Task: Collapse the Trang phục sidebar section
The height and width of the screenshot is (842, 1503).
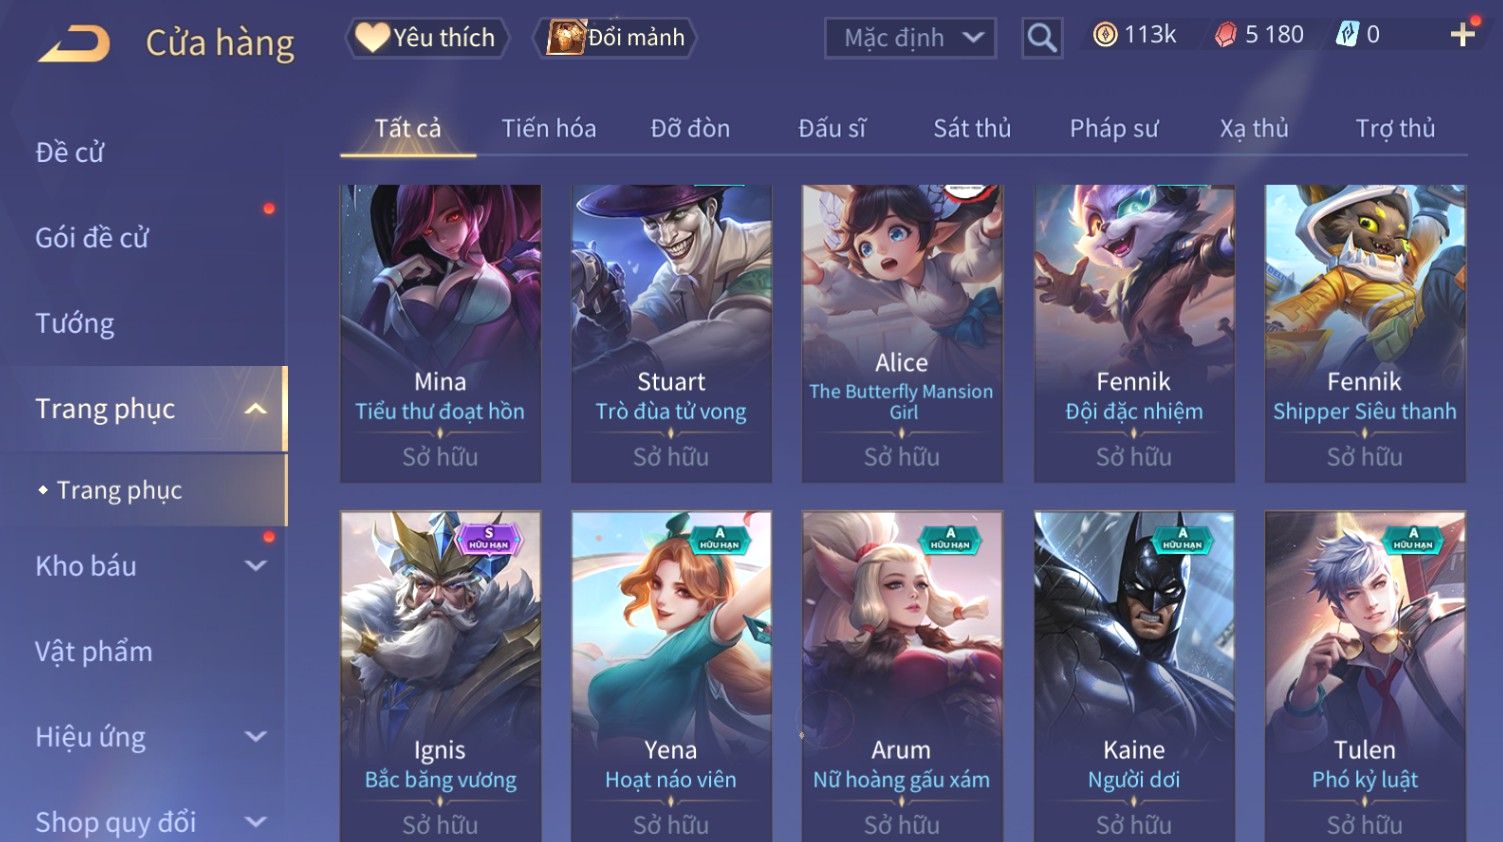Action: tap(255, 409)
